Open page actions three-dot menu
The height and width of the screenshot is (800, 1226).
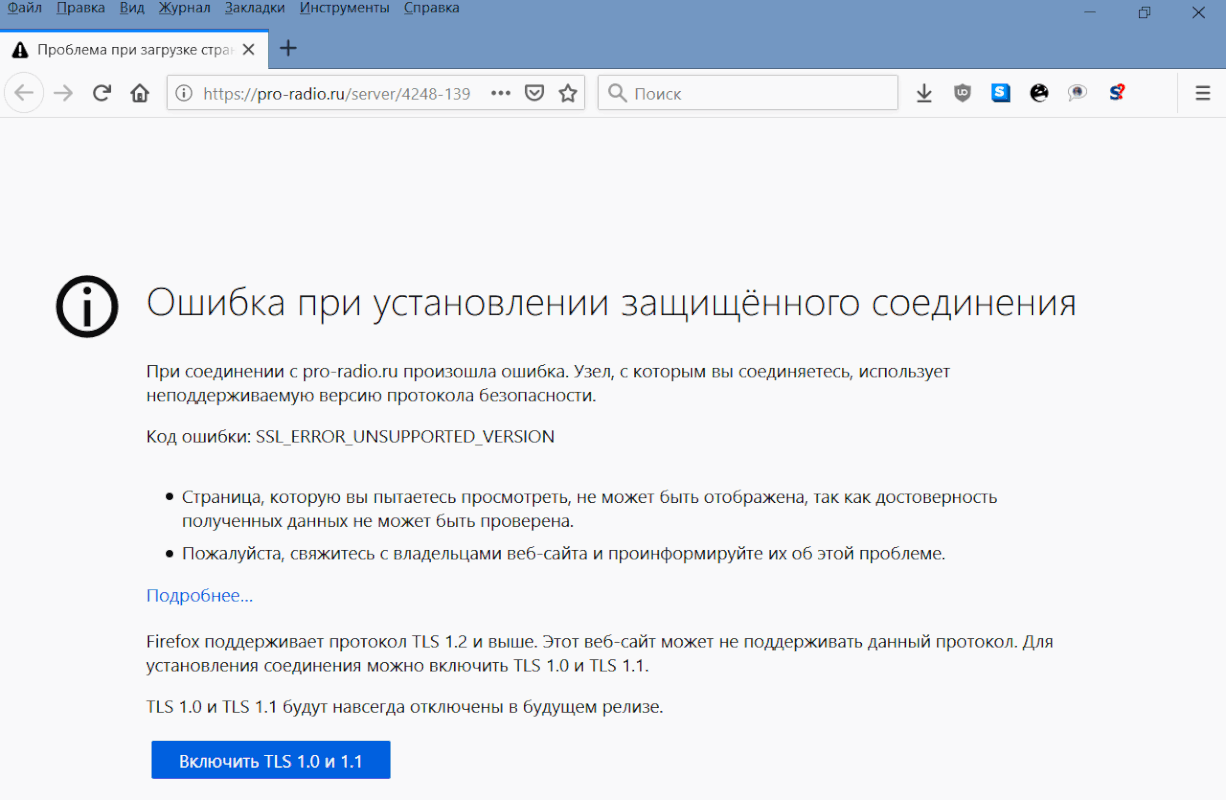[x=502, y=93]
